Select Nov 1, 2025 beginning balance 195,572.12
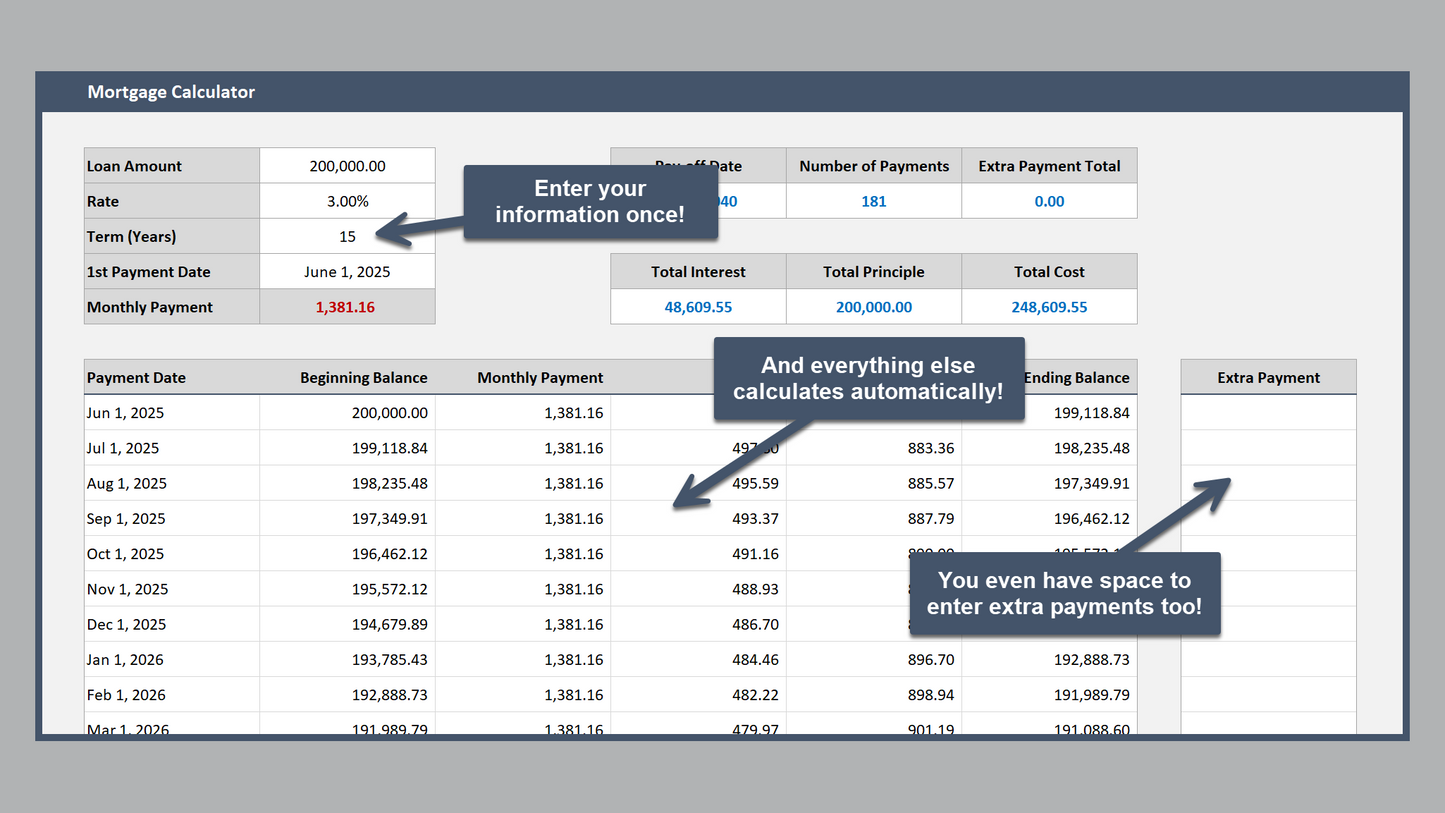 coord(347,589)
